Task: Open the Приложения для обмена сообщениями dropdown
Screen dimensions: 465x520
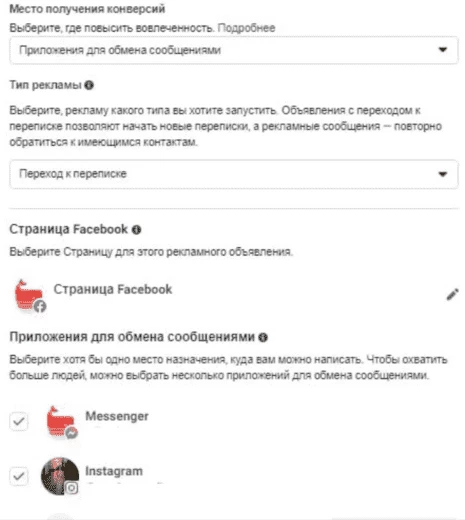Action: [234, 50]
